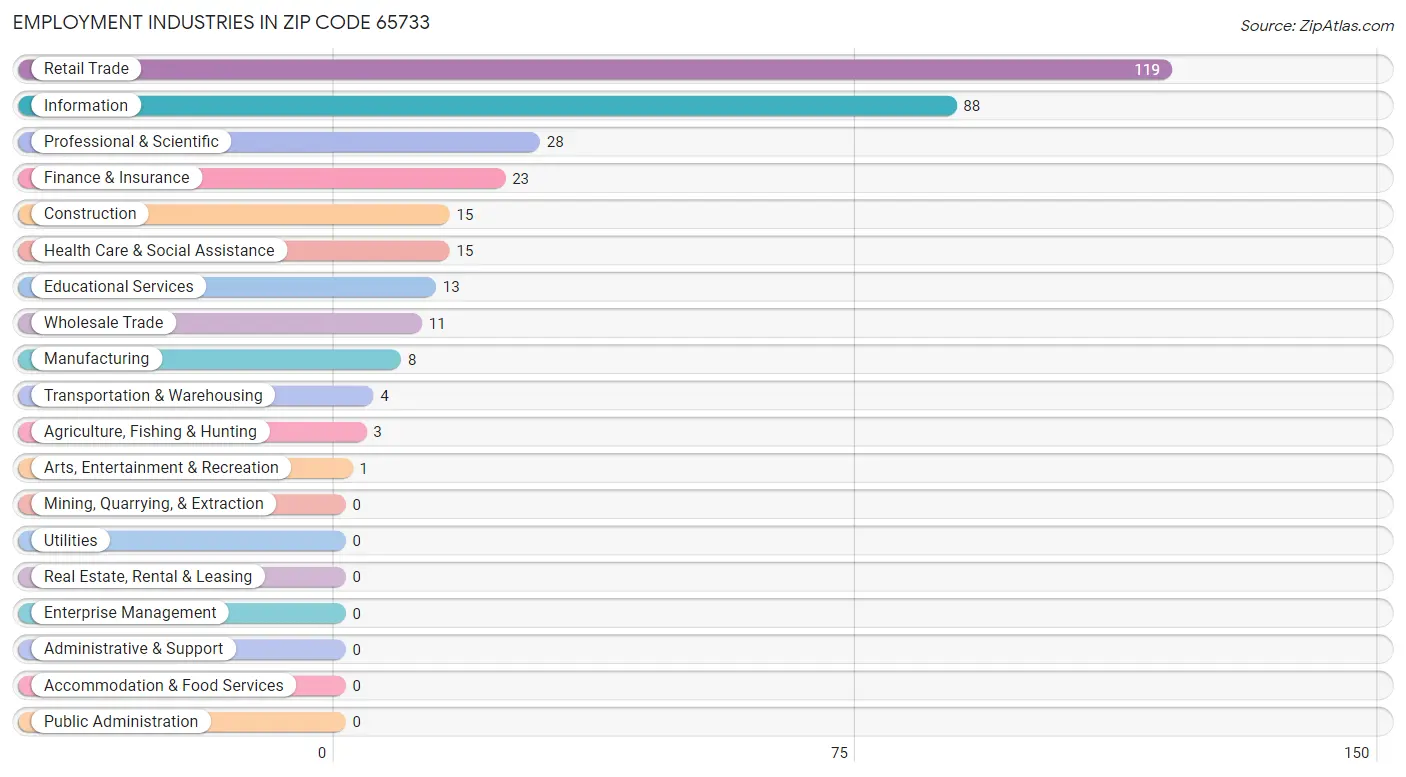Select the Educational Services label

point(119,286)
